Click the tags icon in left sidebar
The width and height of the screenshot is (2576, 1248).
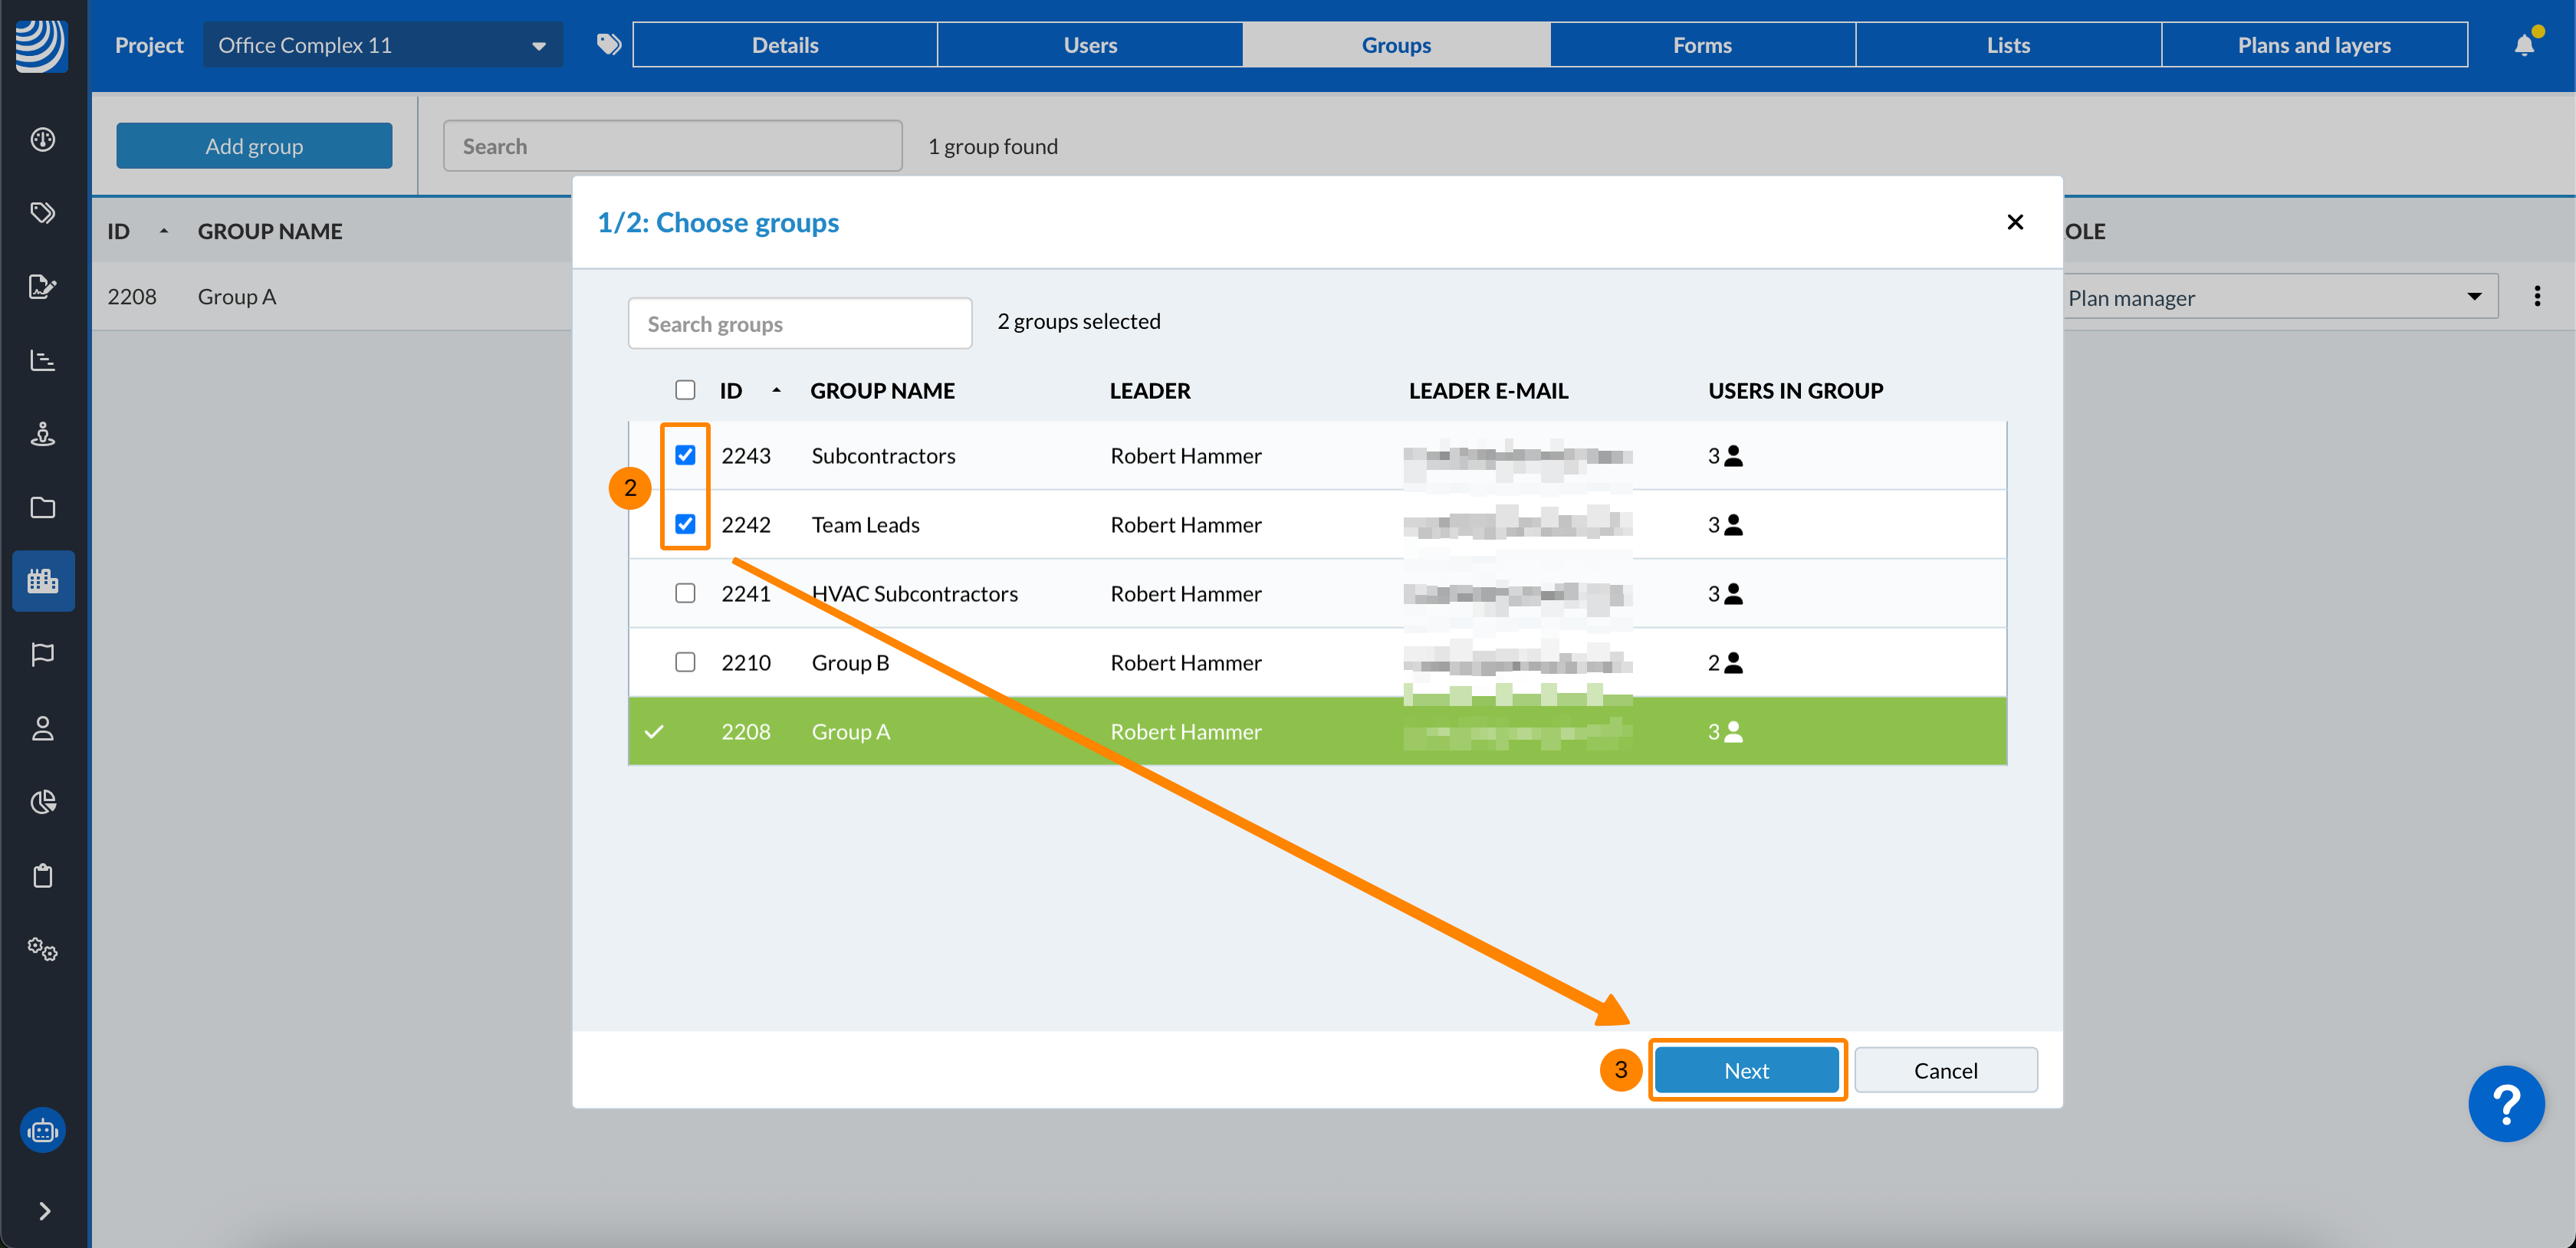tap(43, 213)
